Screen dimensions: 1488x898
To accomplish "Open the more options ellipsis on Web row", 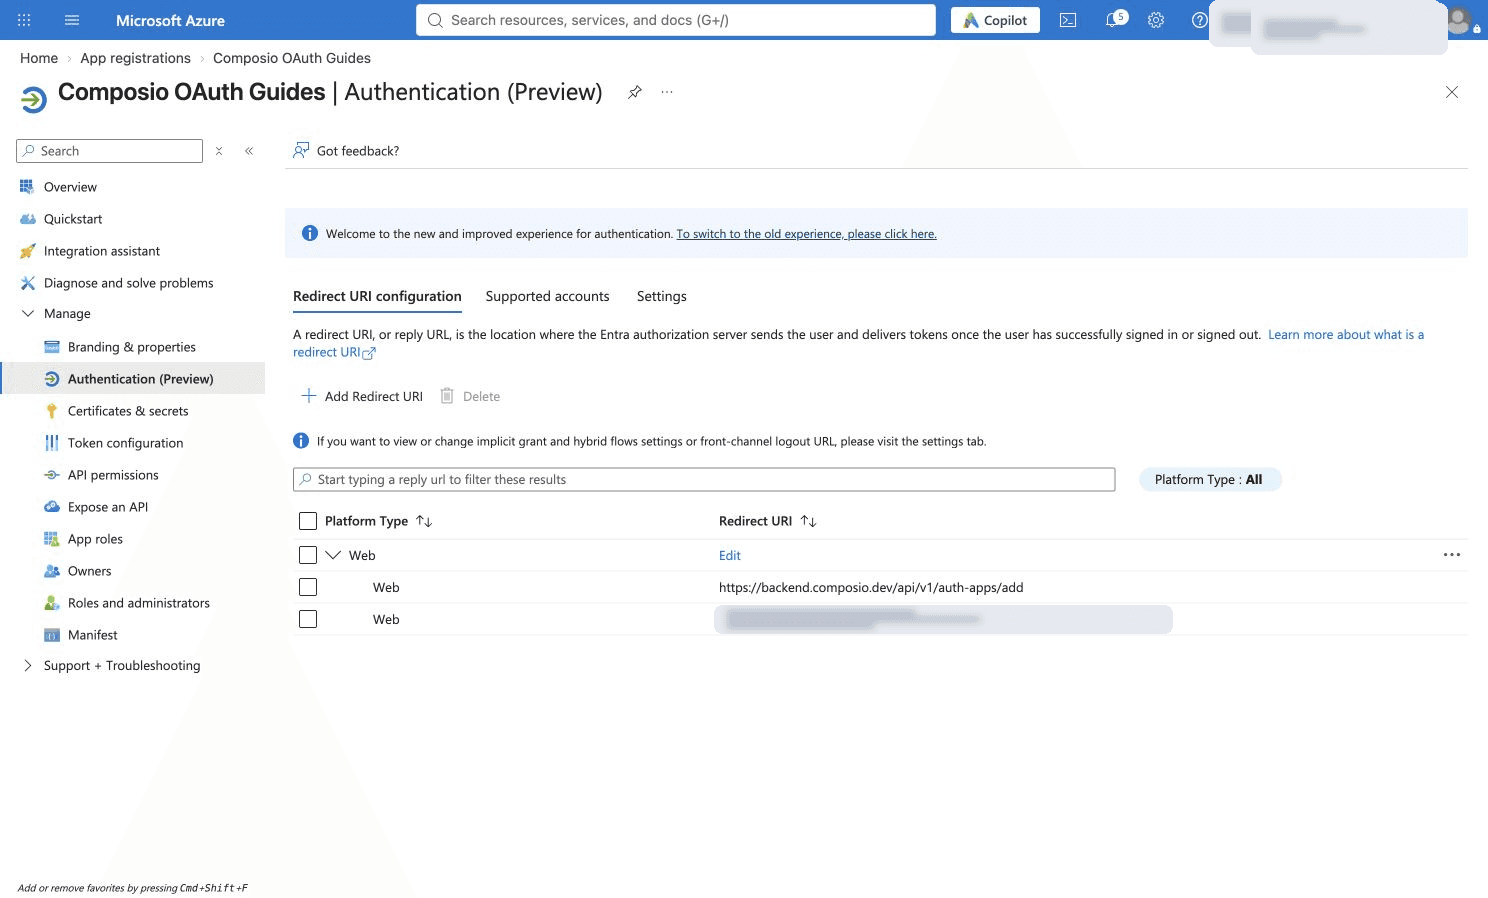I will (x=1452, y=555).
